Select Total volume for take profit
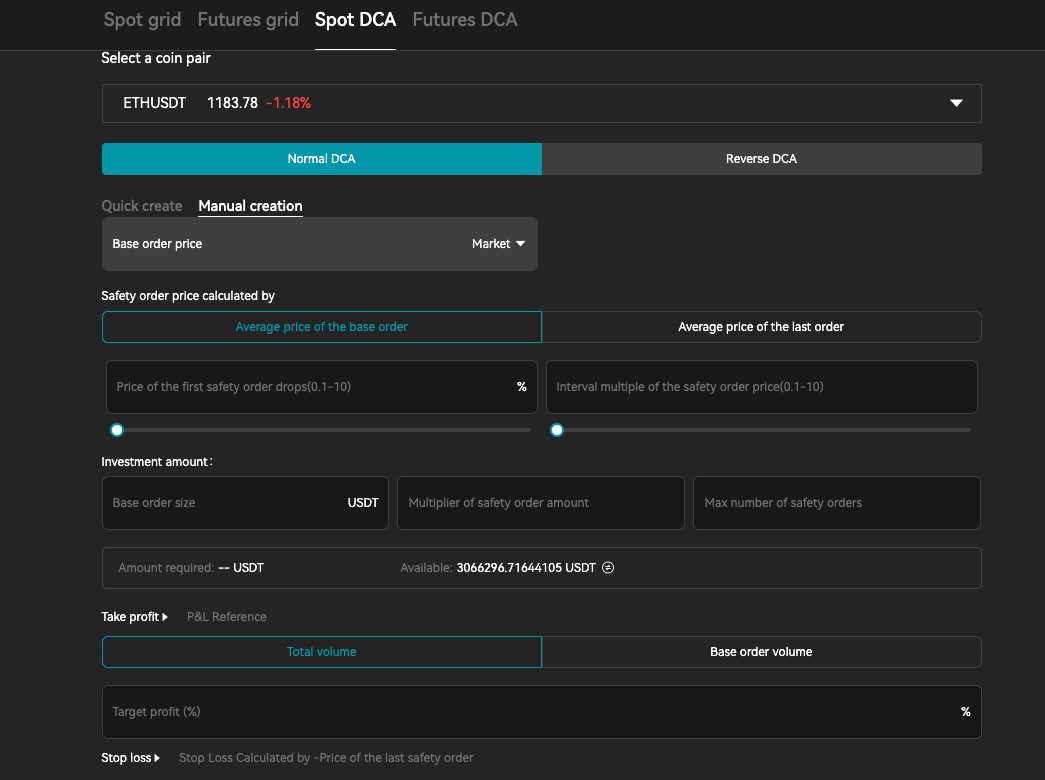The height and width of the screenshot is (780, 1045). (321, 652)
